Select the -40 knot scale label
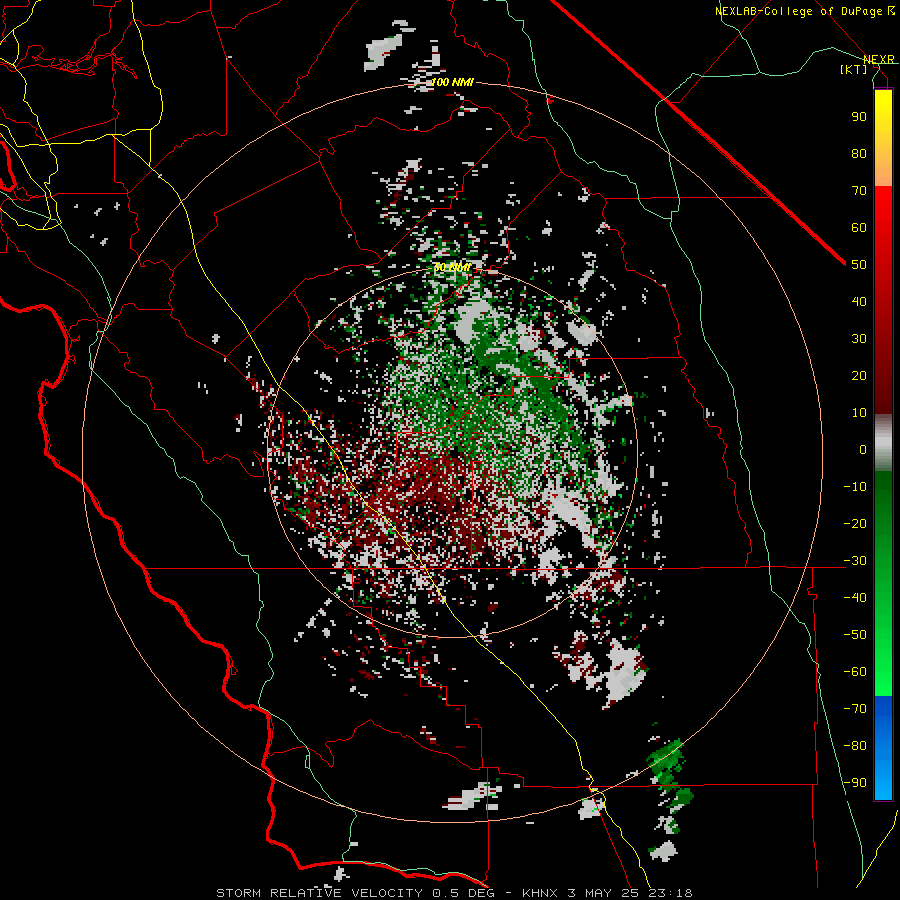 click(x=855, y=598)
